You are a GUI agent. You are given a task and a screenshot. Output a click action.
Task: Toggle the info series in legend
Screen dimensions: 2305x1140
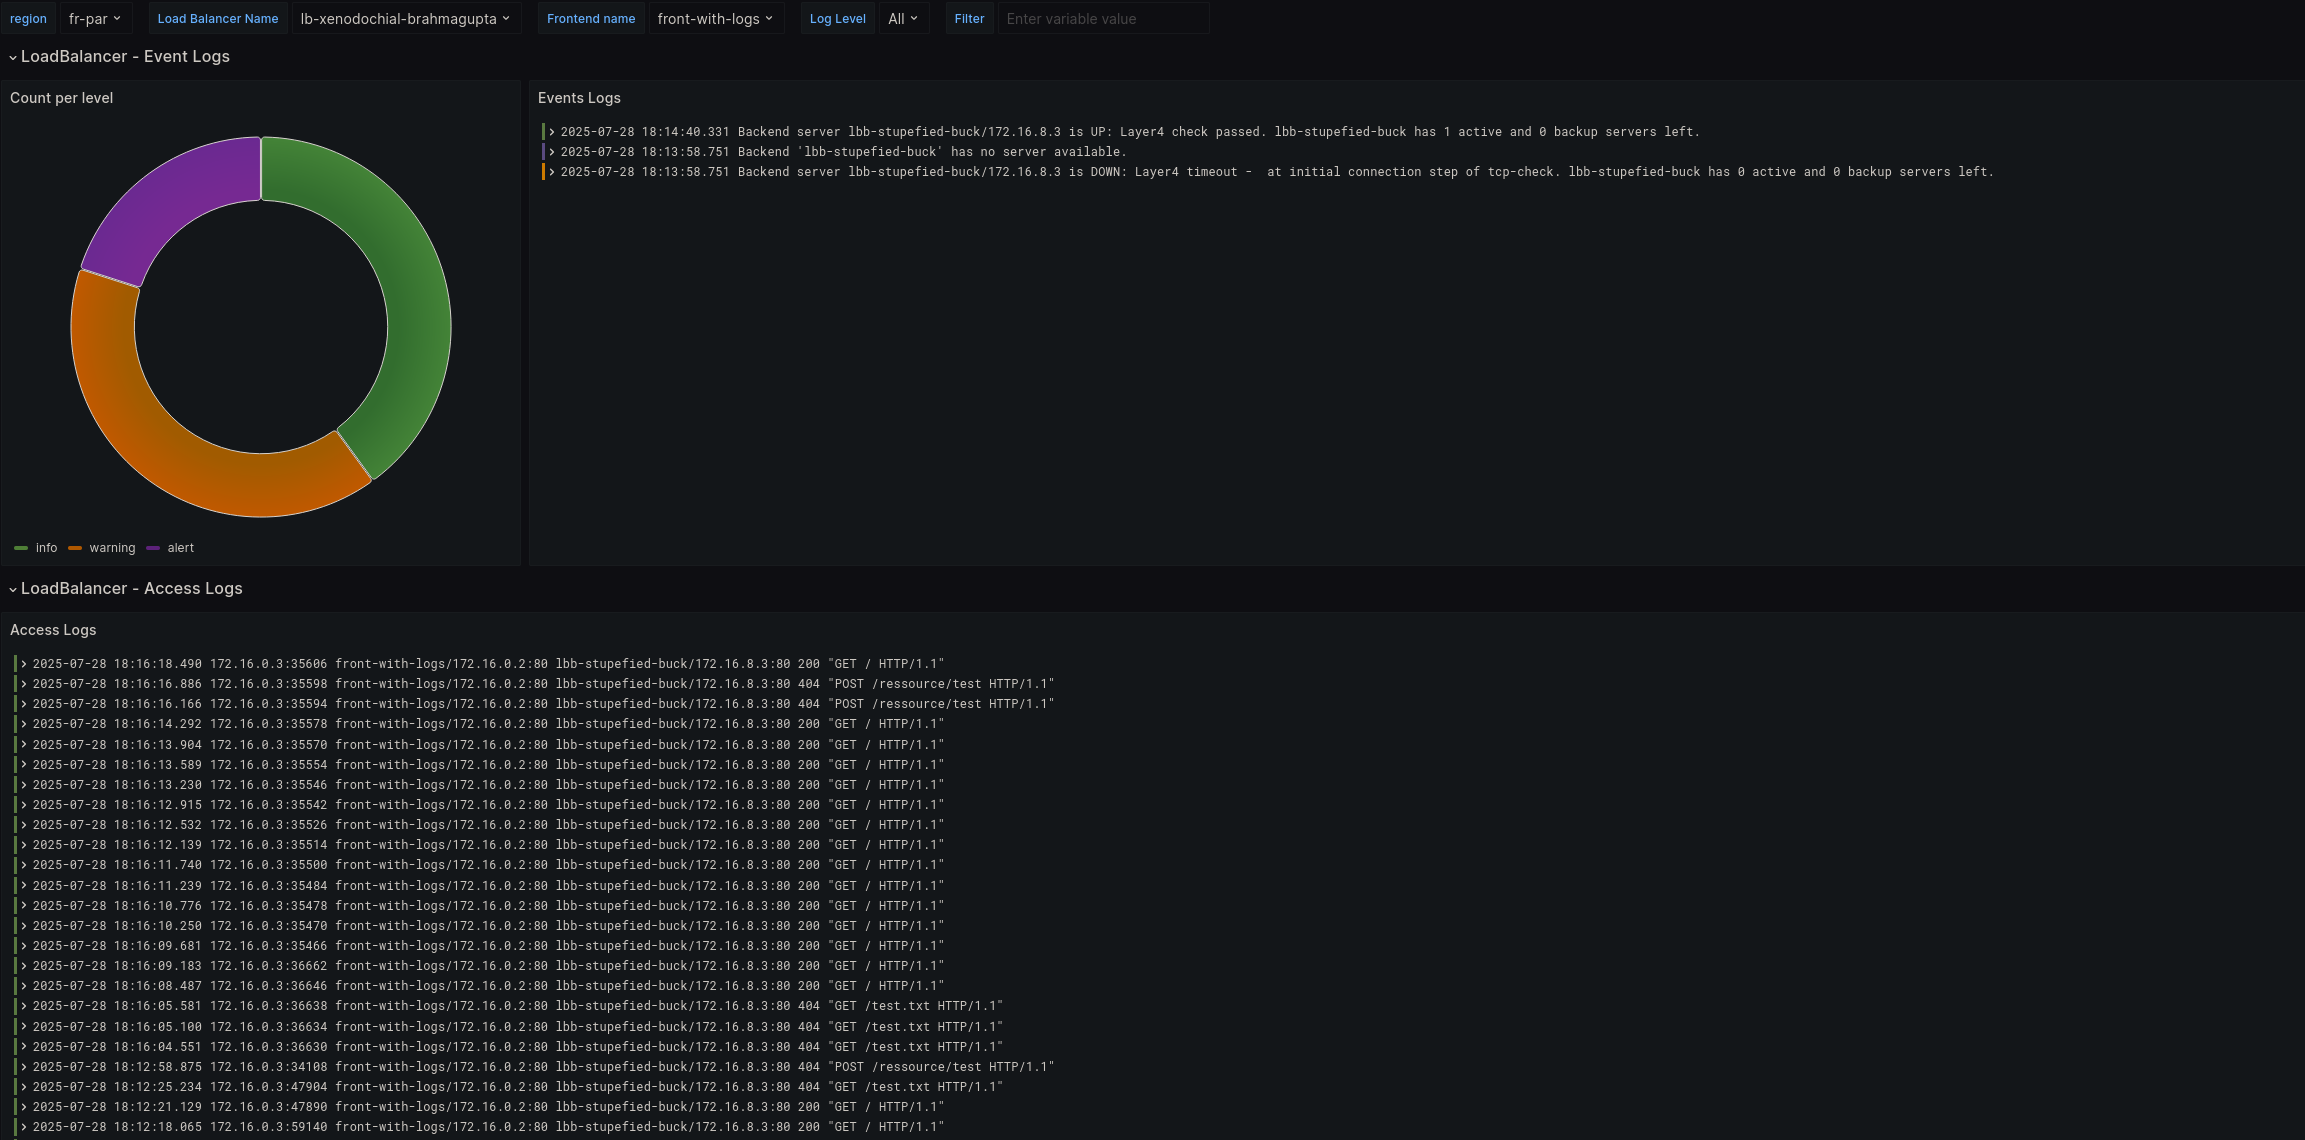pyautogui.click(x=46, y=548)
